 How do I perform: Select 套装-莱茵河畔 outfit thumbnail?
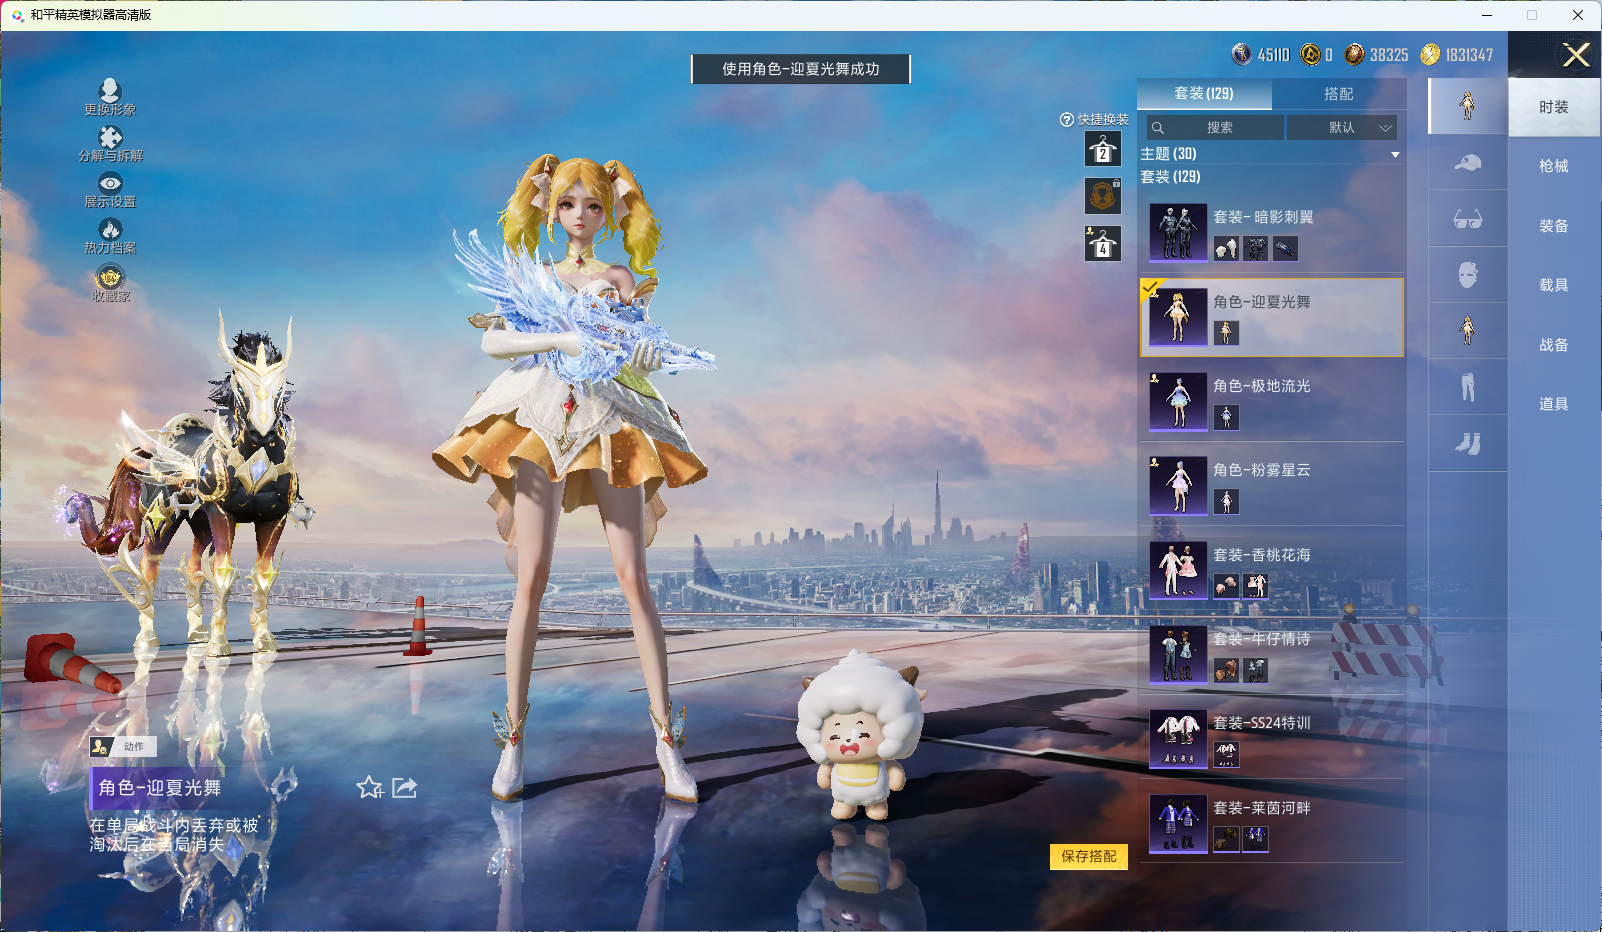tap(1178, 823)
